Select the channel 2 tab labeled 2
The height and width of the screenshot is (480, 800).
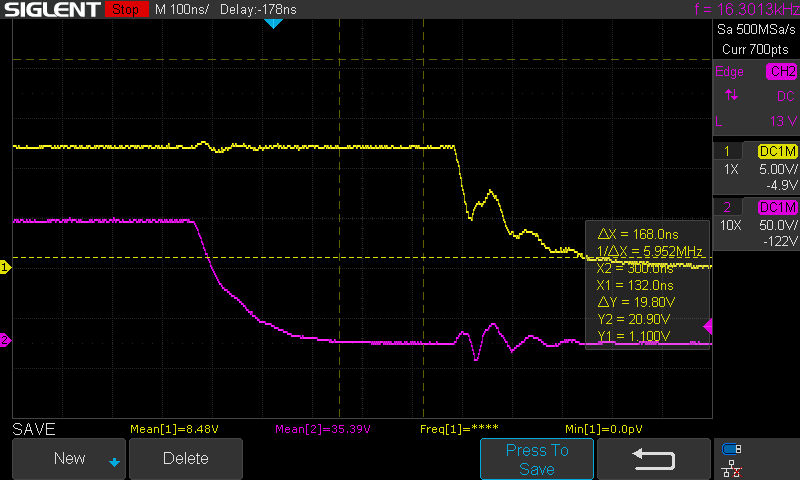pyautogui.click(x=726, y=207)
